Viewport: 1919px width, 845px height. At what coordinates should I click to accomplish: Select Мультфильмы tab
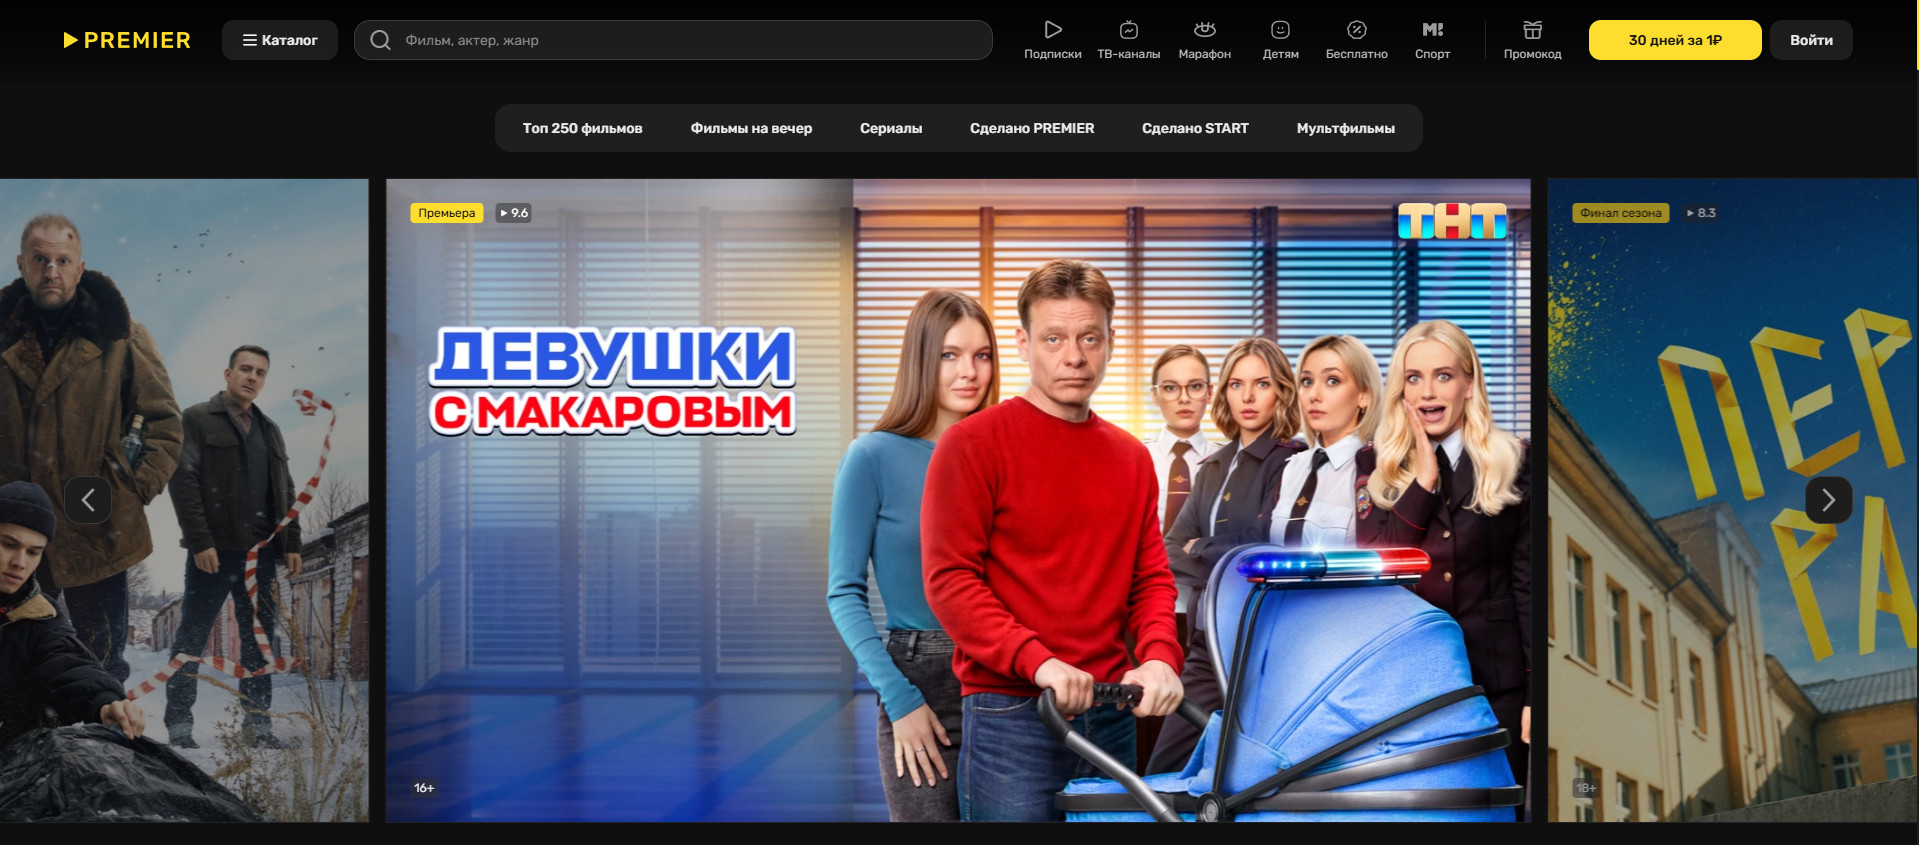[1346, 128]
